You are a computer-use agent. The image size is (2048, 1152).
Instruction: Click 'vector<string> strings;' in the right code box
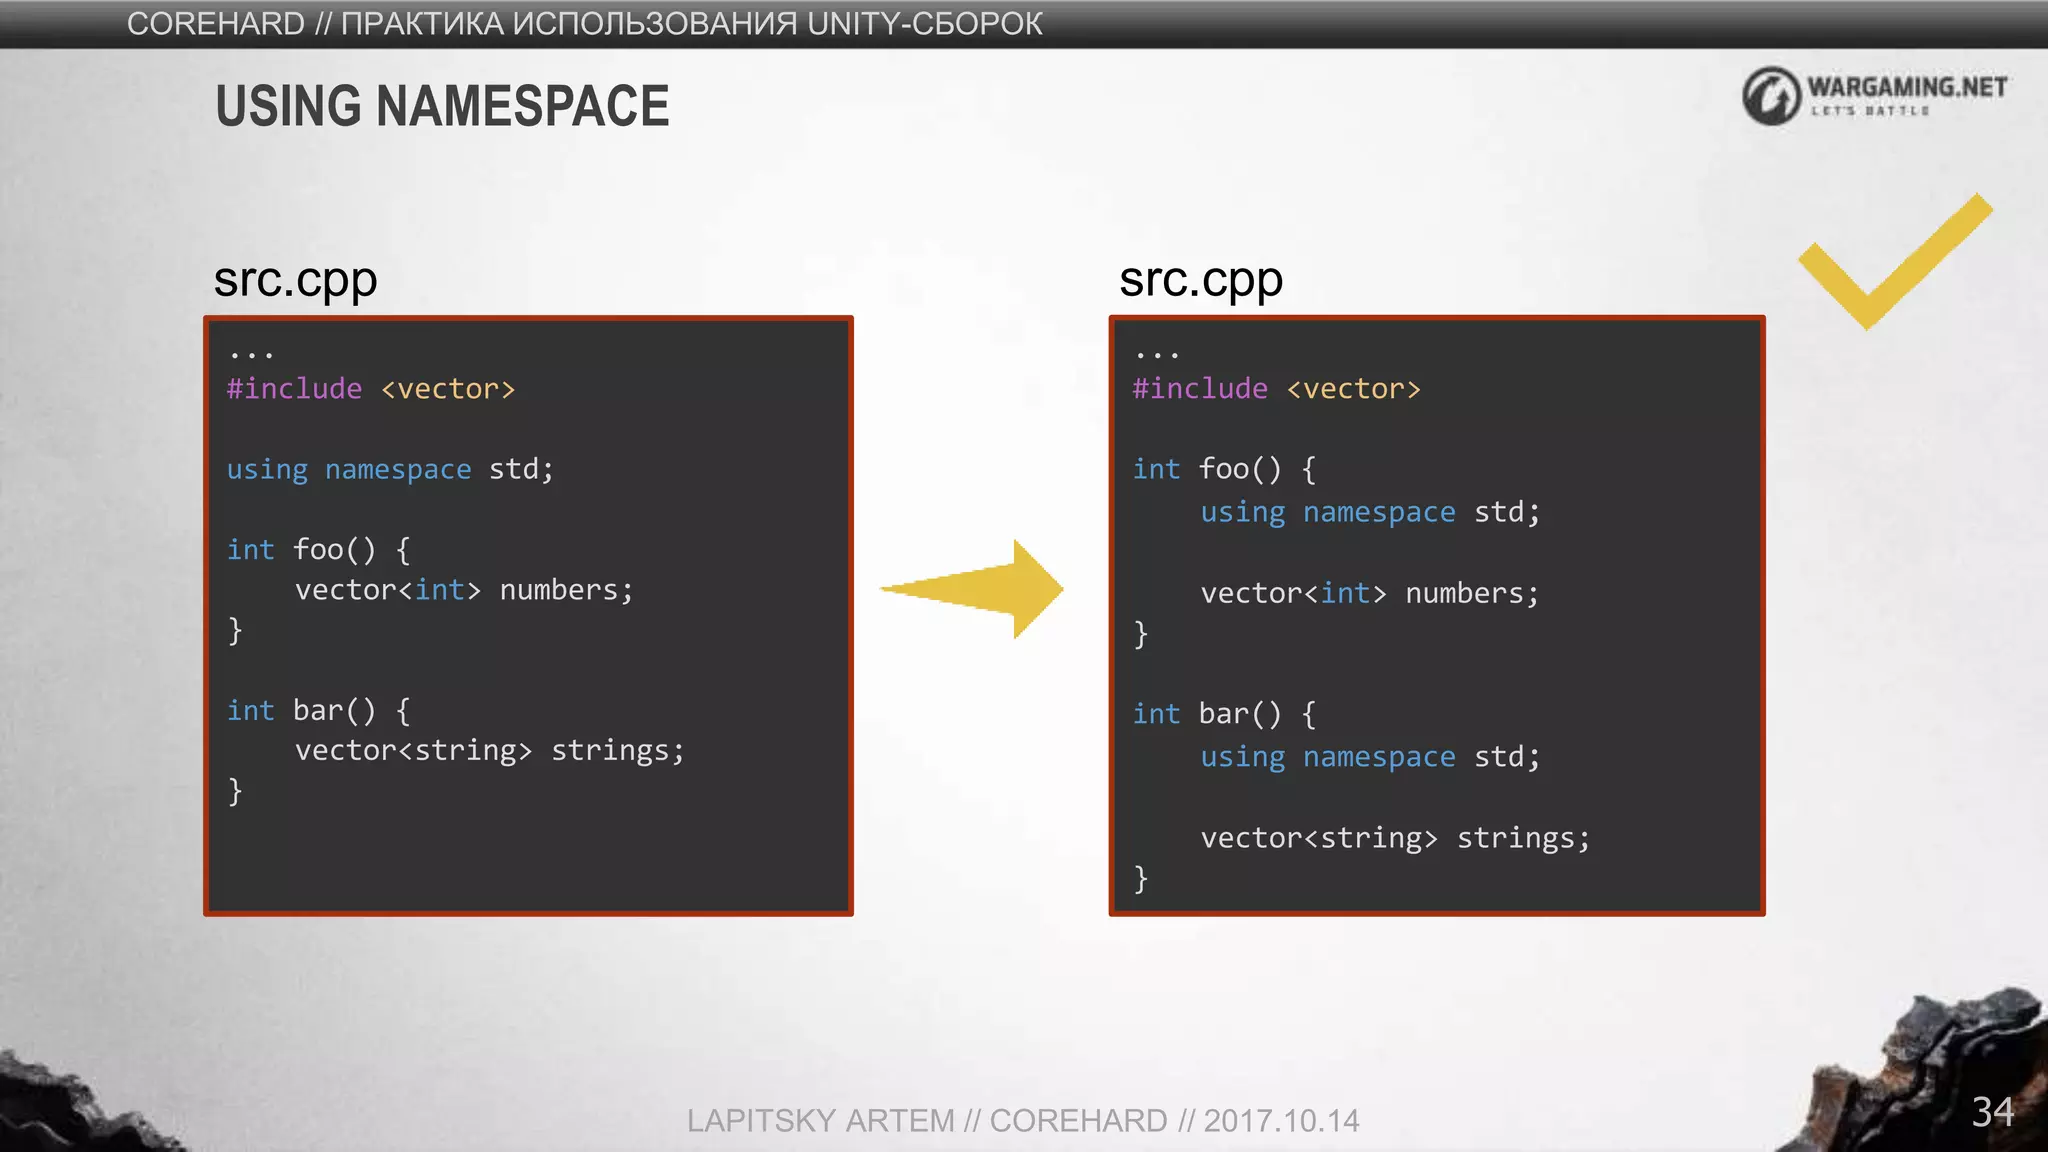pos(1395,839)
